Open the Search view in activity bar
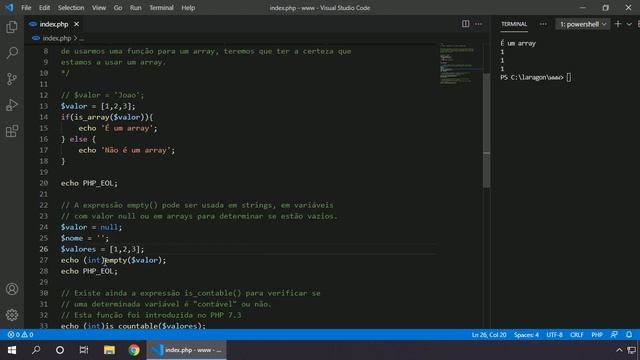 click(x=12, y=53)
